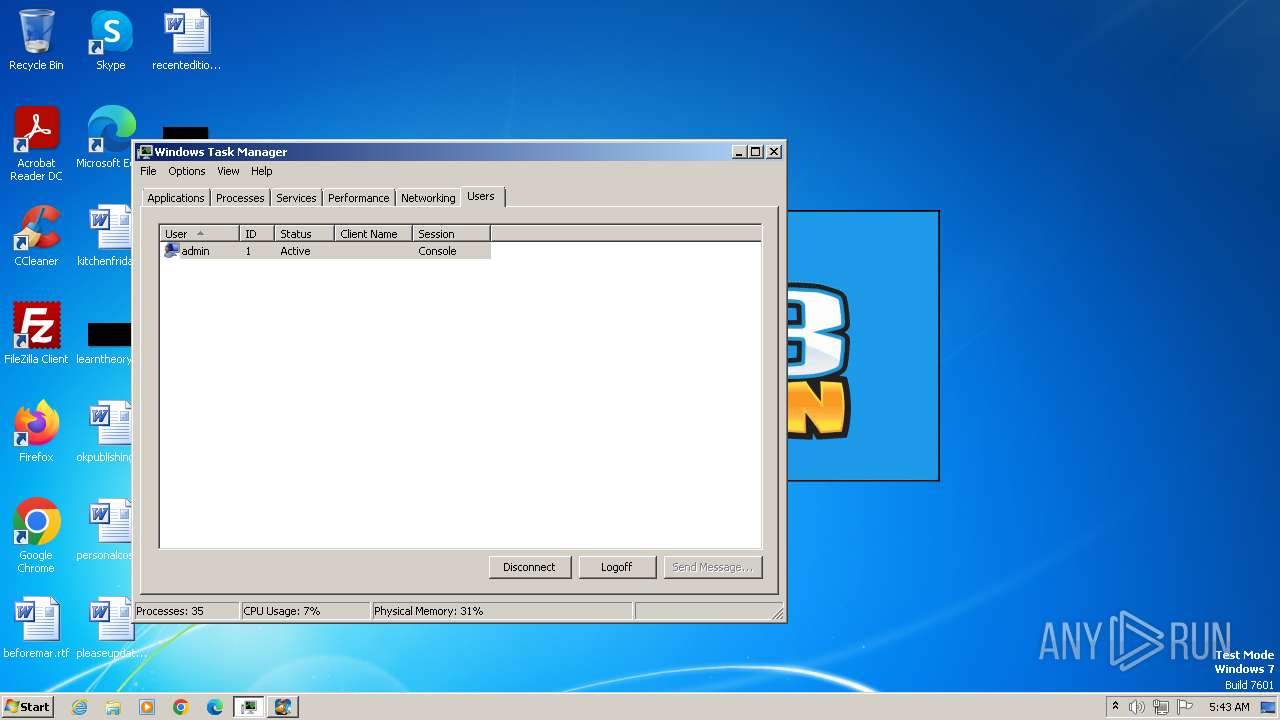Click the 5:43 AM taskbar clock

click(x=1229, y=707)
